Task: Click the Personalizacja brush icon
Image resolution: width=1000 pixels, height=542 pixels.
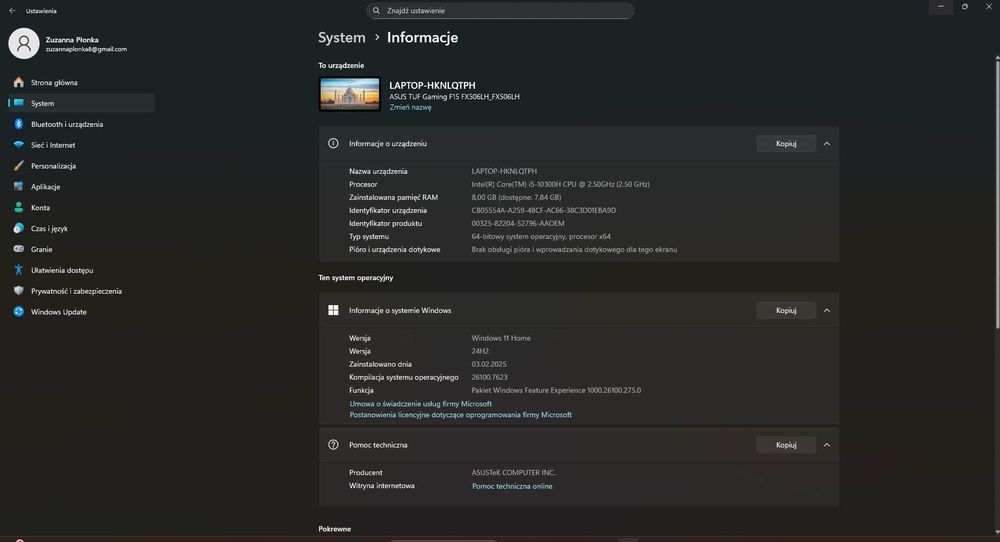Action: [18, 166]
